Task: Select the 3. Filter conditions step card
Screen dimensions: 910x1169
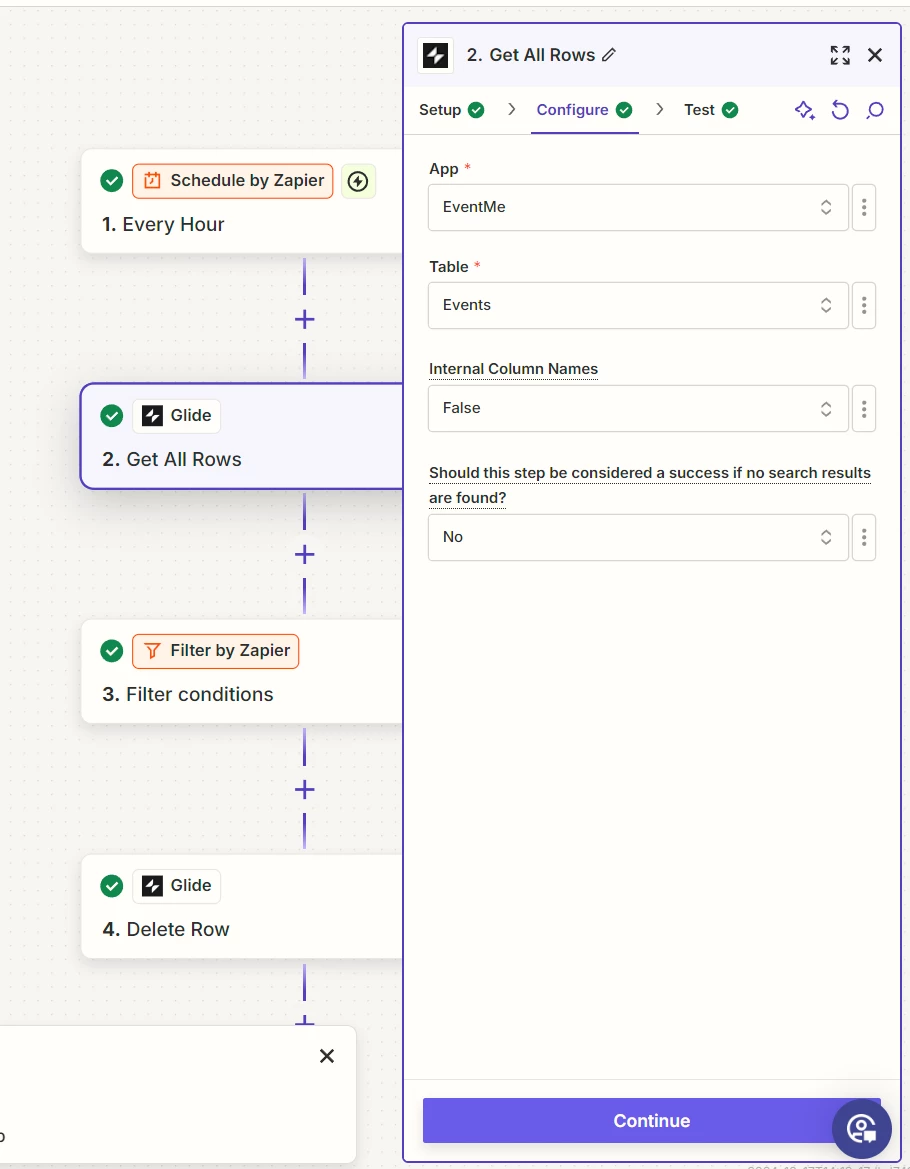Action: pyautogui.click(x=241, y=671)
